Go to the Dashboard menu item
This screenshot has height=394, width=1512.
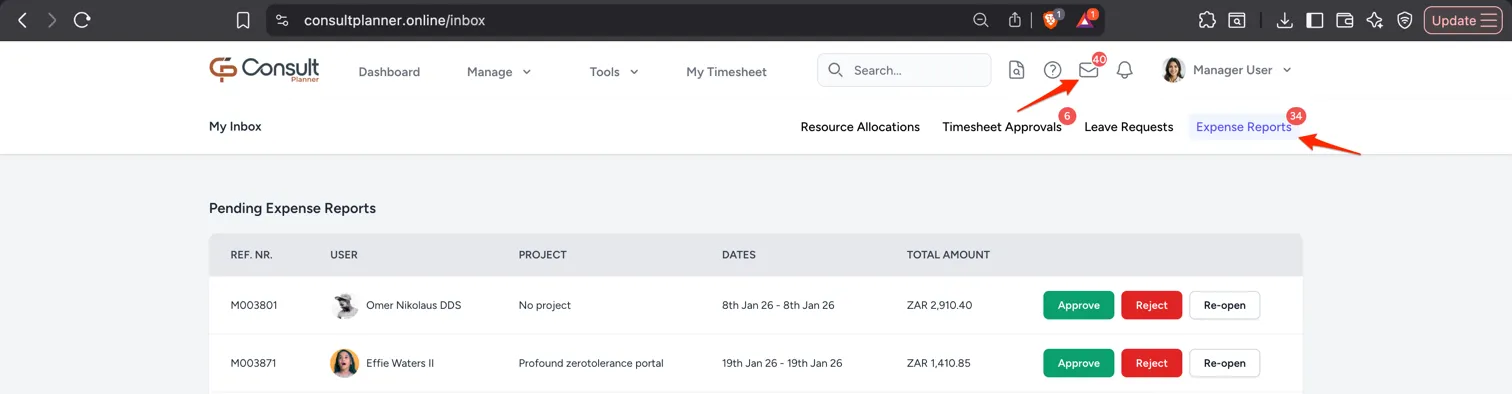click(389, 72)
